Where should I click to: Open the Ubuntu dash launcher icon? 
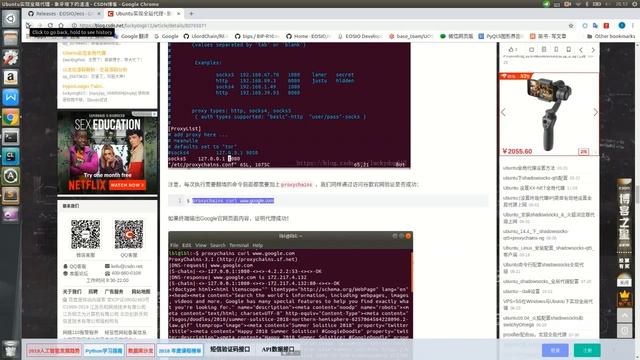tap(11, 19)
